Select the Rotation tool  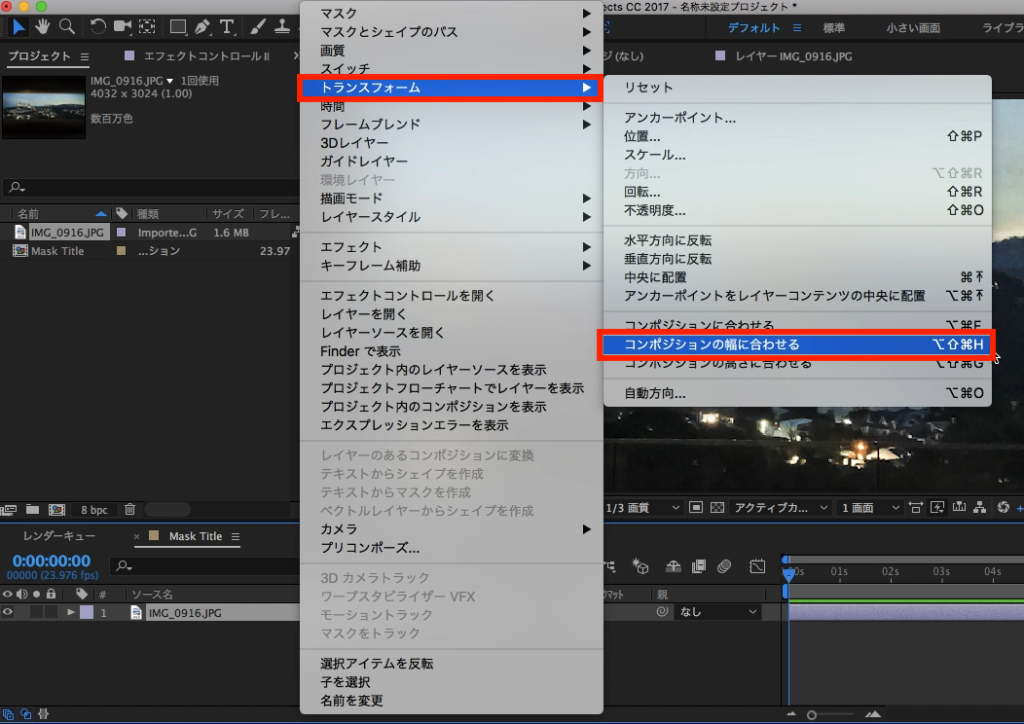click(98, 26)
